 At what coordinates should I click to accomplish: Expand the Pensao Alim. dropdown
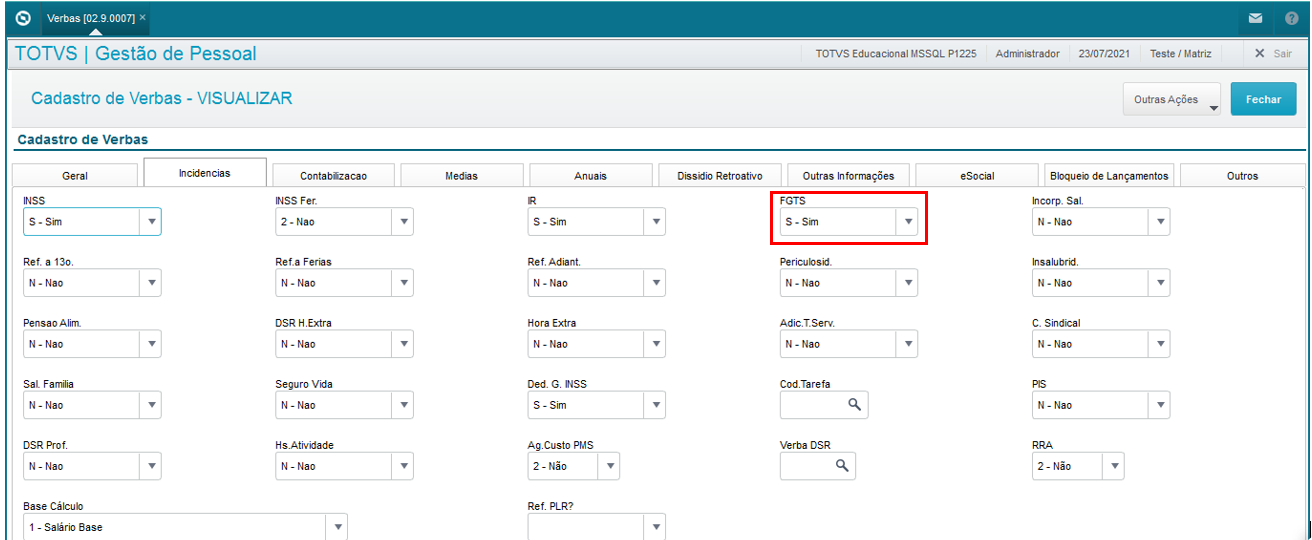coord(152,344)
